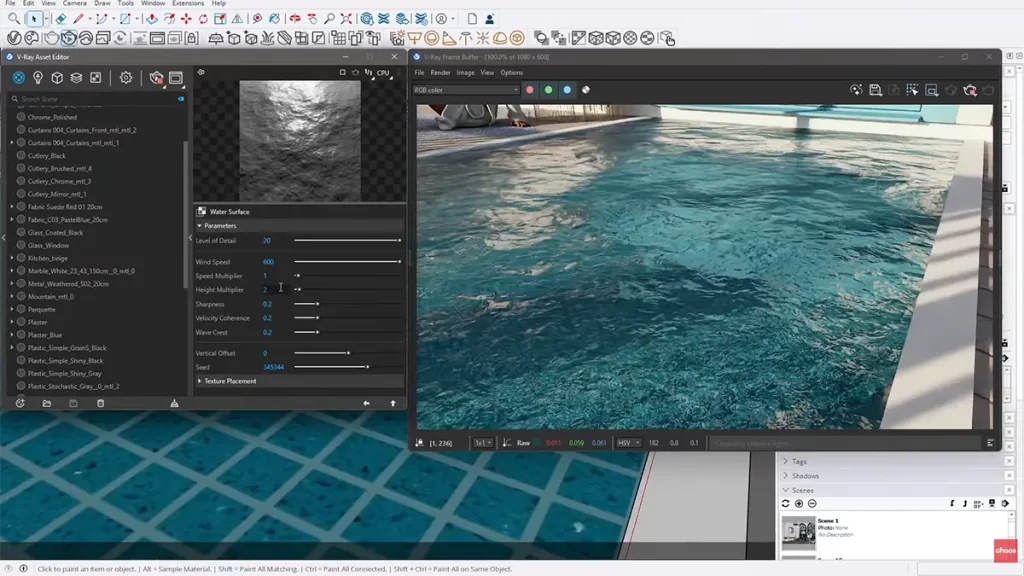The width and height of the screenshot is (1024, 576).
Task: Toggle the blue channel in the Frame Buffer
Action: click(x=567, y=90)
